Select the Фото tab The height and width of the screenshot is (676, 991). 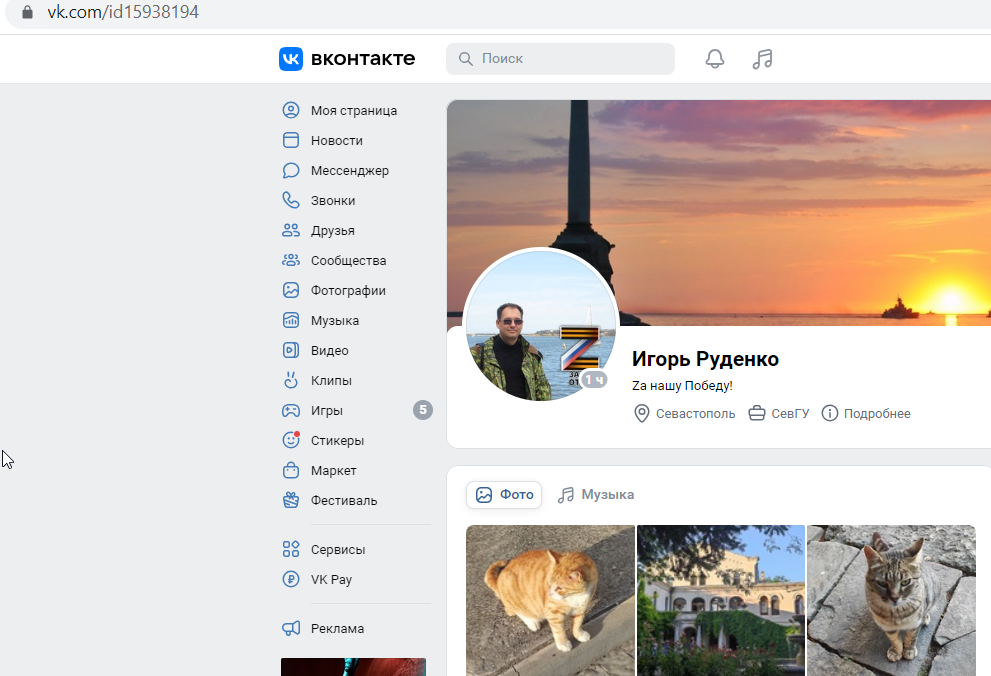point(504,495)
